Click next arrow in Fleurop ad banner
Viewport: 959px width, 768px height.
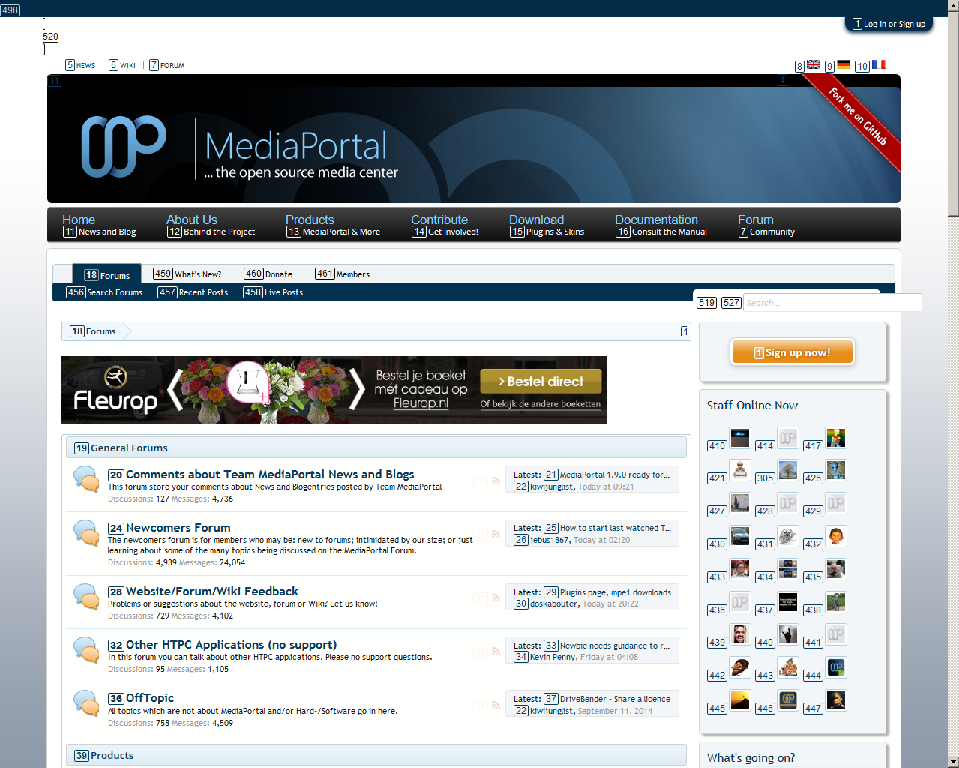357,390
